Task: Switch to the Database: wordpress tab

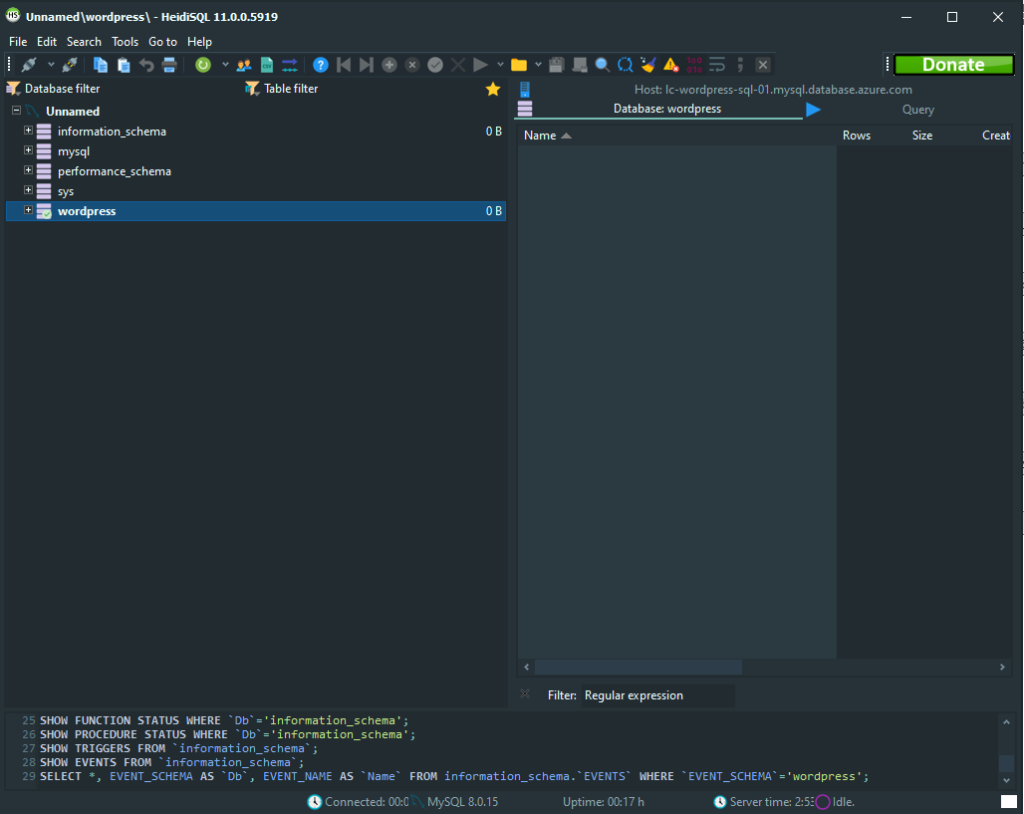Action: [x=667, y=109]
